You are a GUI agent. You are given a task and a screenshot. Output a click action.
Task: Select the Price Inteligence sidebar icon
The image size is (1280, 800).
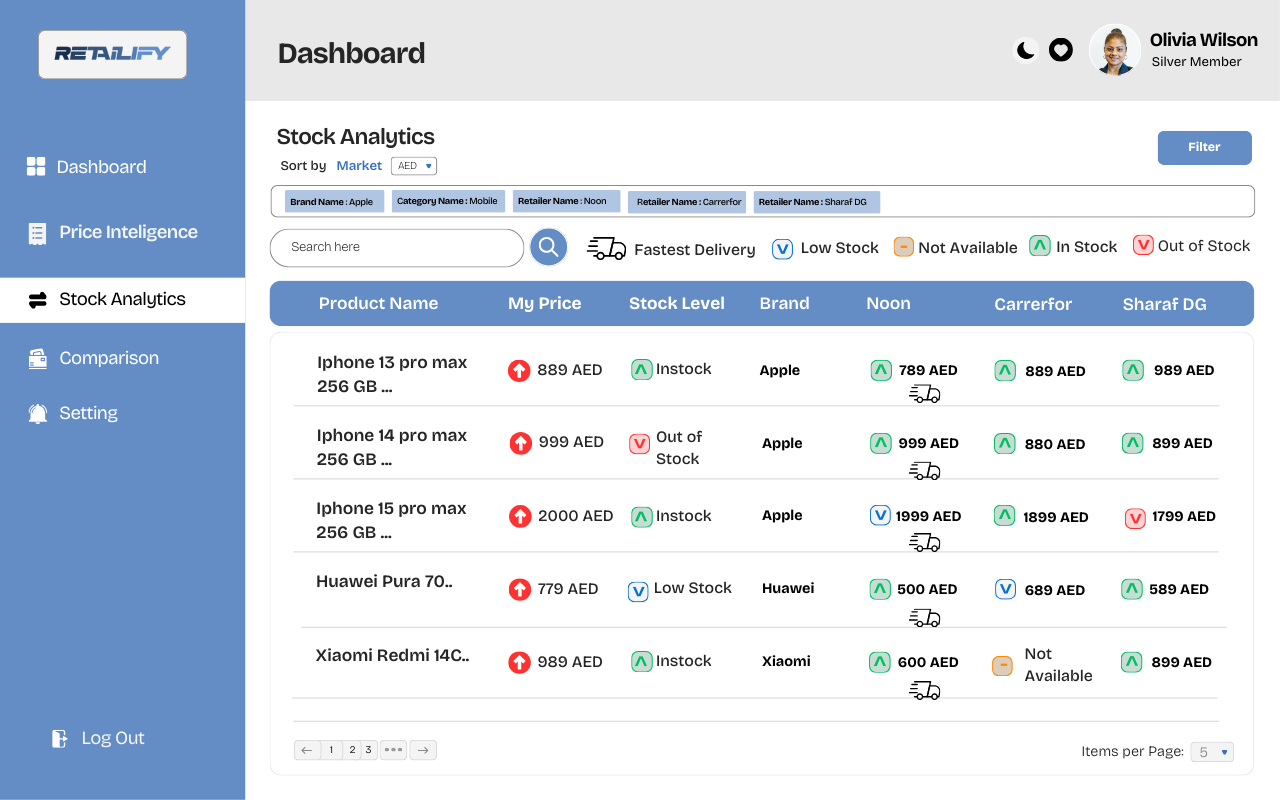(x=35, y=231)
